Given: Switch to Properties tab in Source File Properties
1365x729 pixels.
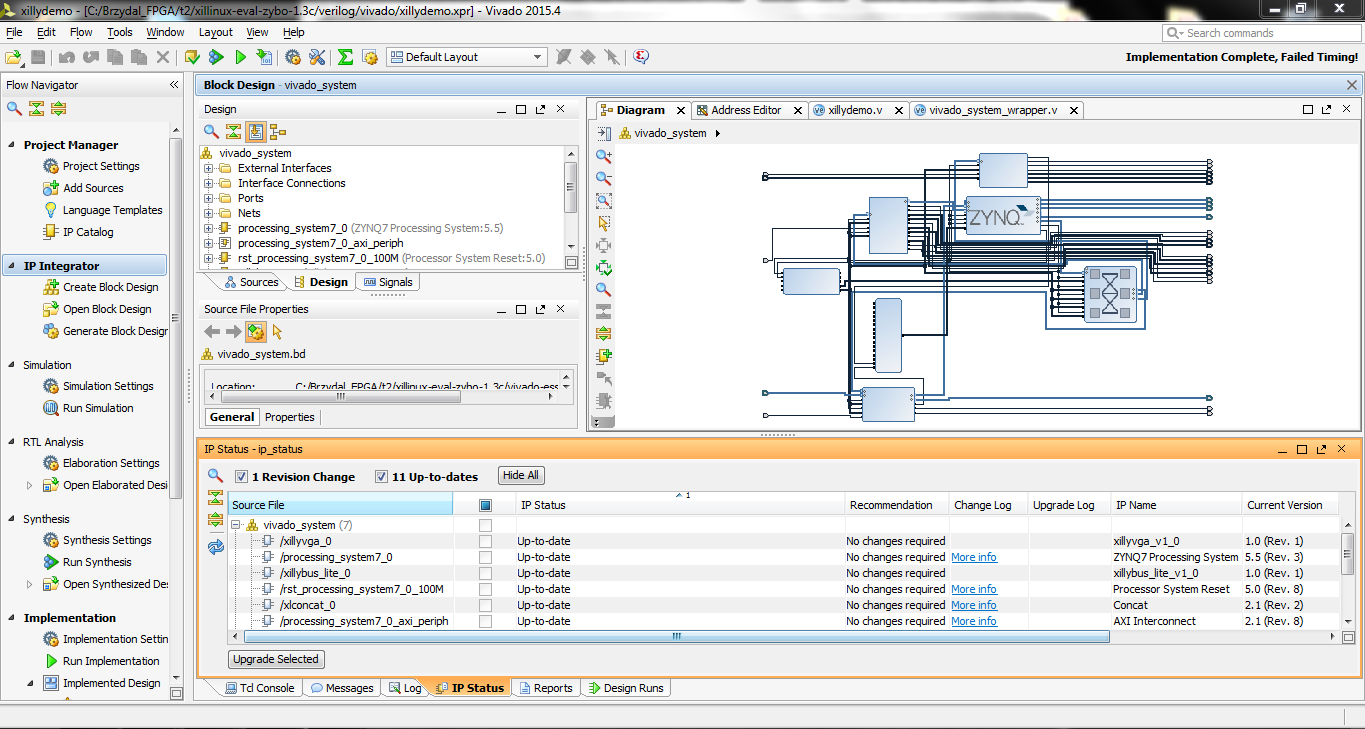Looking at the screenshot, I should click(x=290, y=417).
